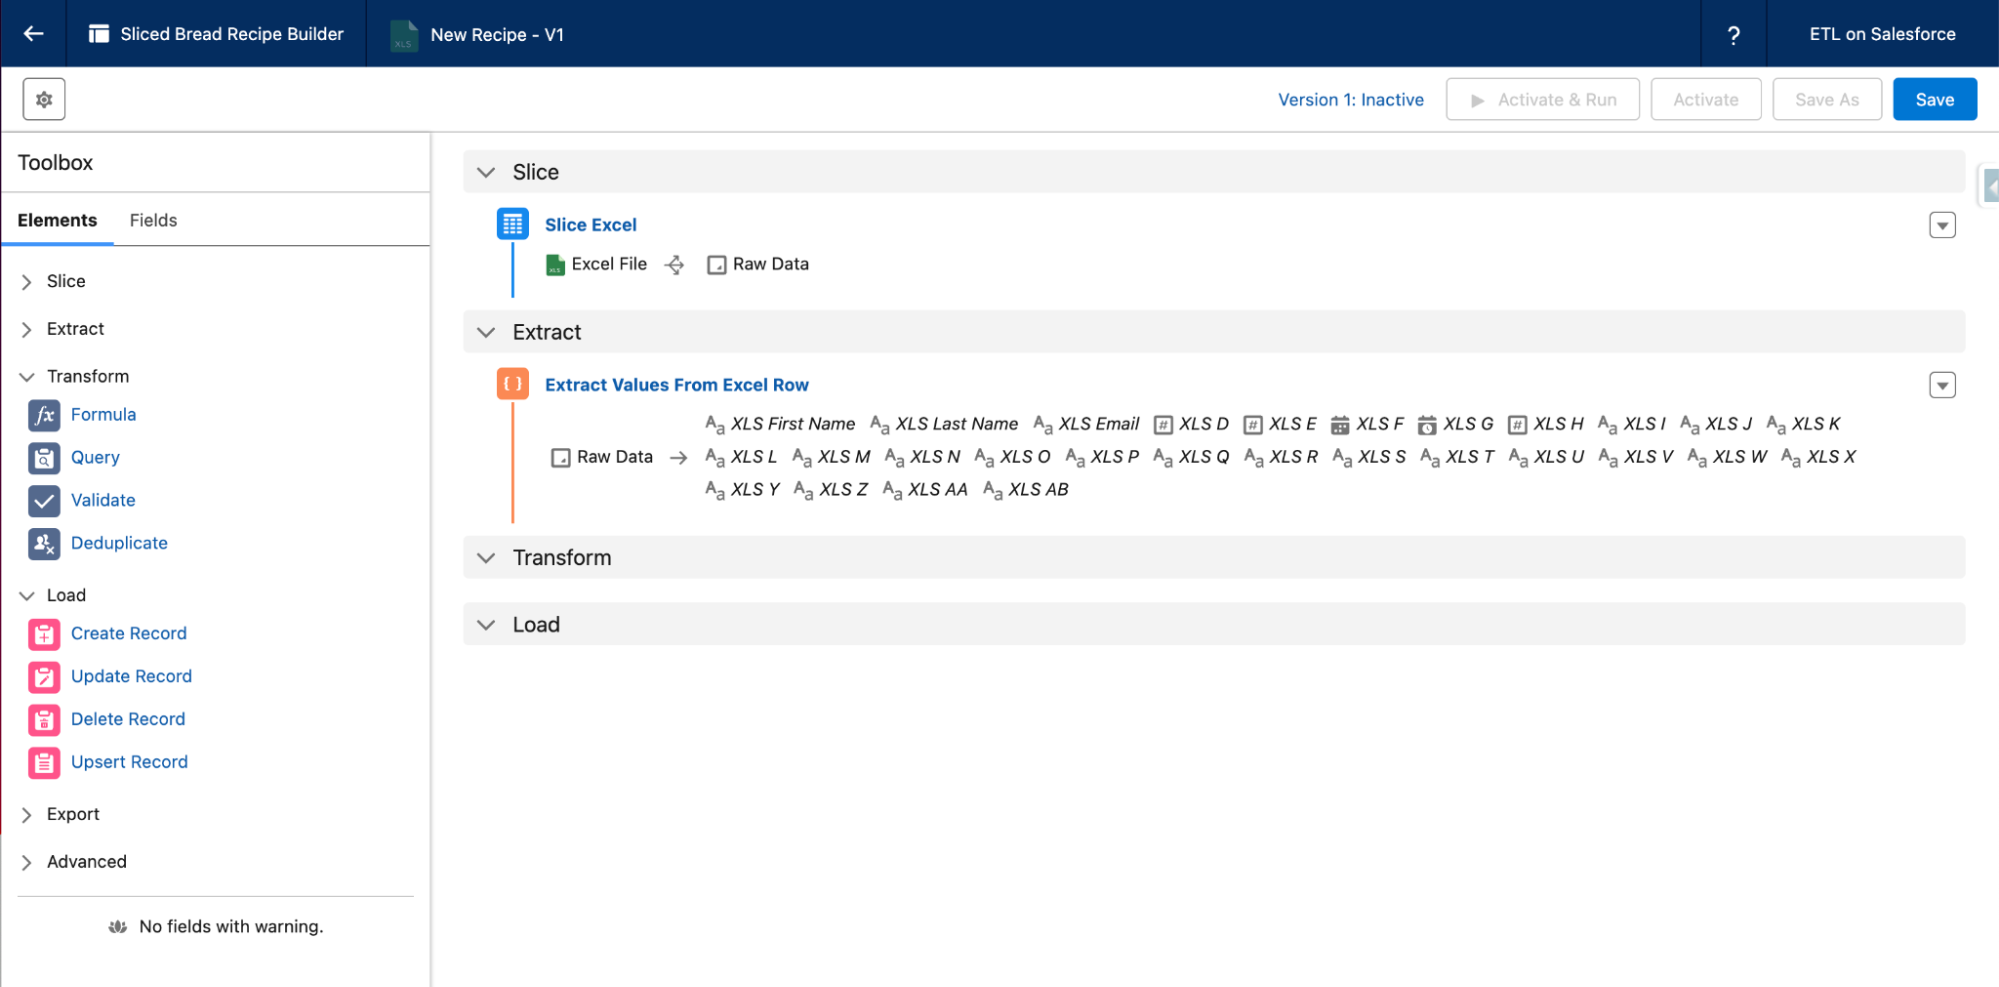Open Extract Values step dropdown menu

click(x=1941, y=386)
